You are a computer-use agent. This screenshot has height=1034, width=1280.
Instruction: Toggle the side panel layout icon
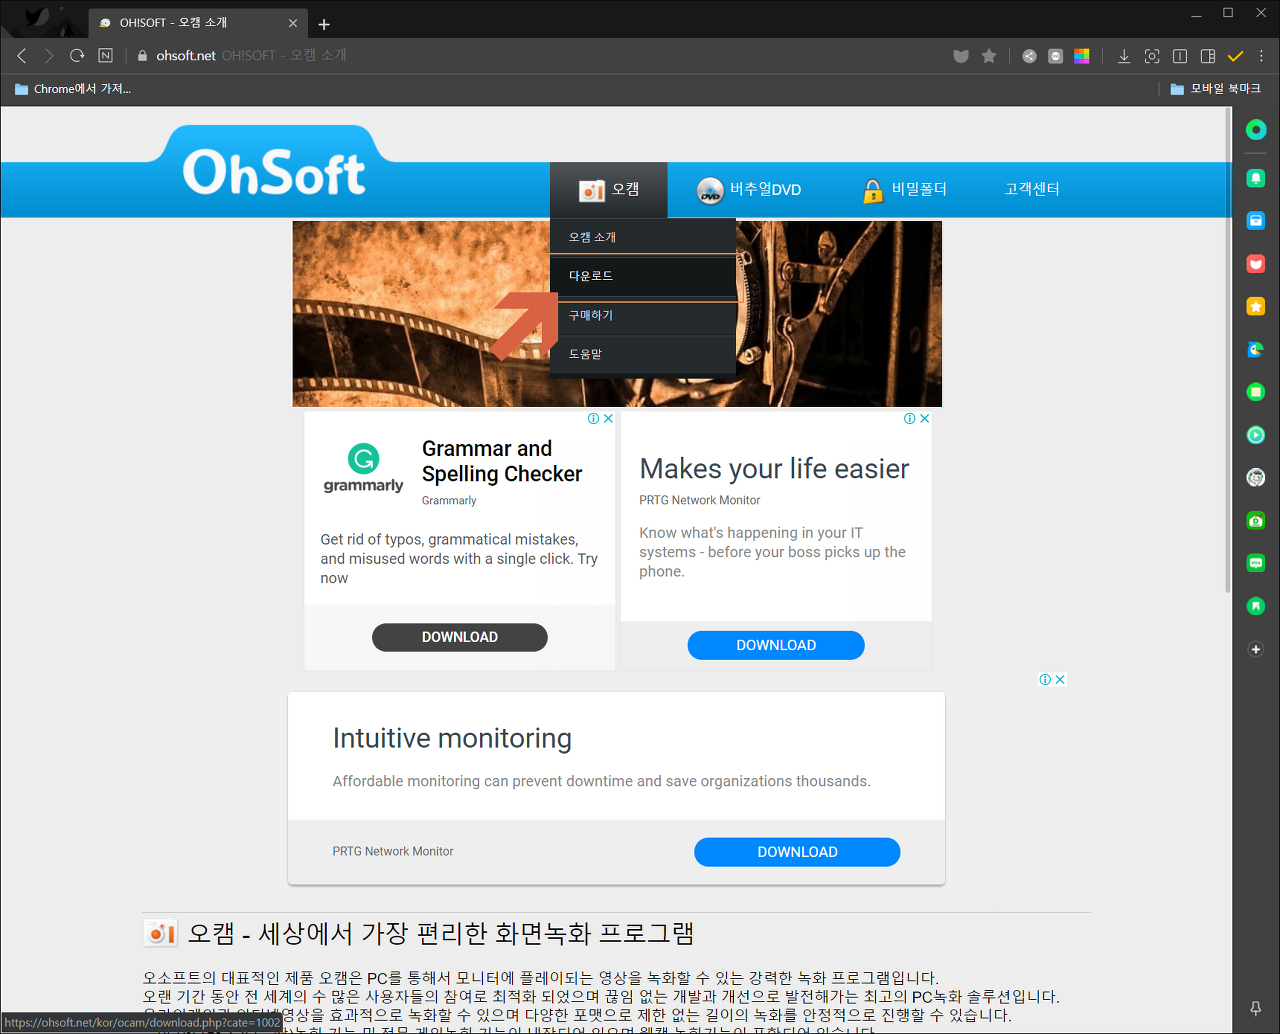pyautogui.click(x=1208, y=56)
